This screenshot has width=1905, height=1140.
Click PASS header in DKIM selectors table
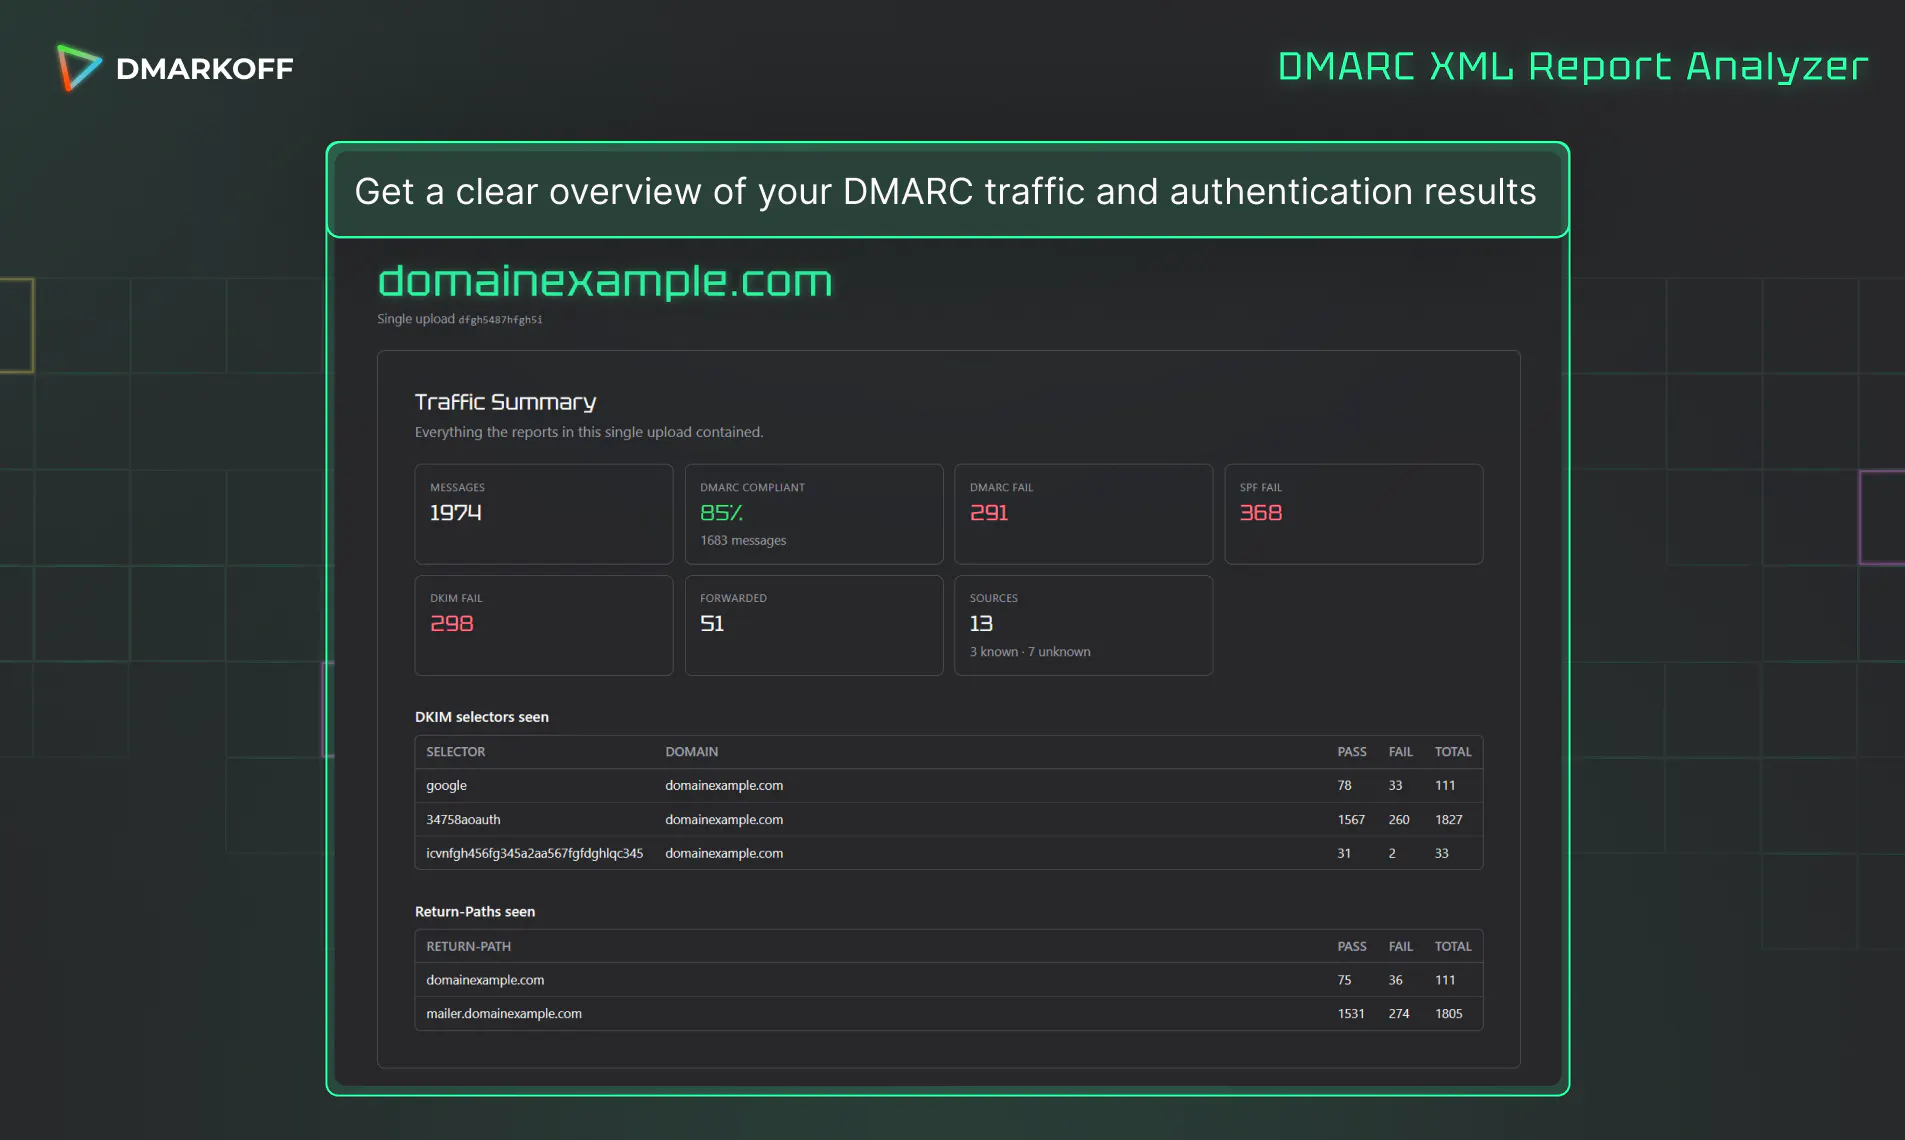[1351, 752]
